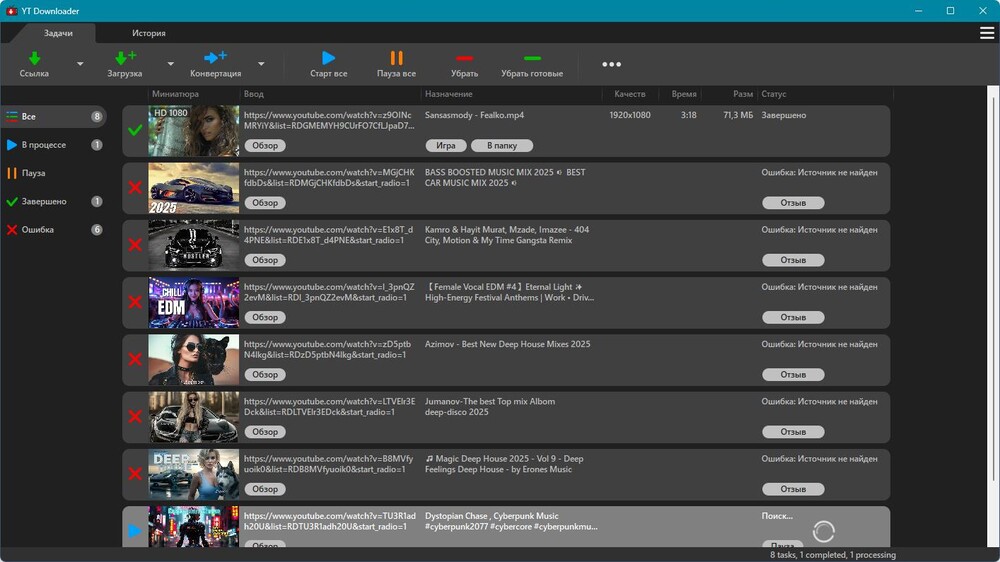Click the Sansasmody HD 1080 thumbnail
The height and width of the screenshot is (562, 1000).
pyautogui.click(x=194, y=131)
